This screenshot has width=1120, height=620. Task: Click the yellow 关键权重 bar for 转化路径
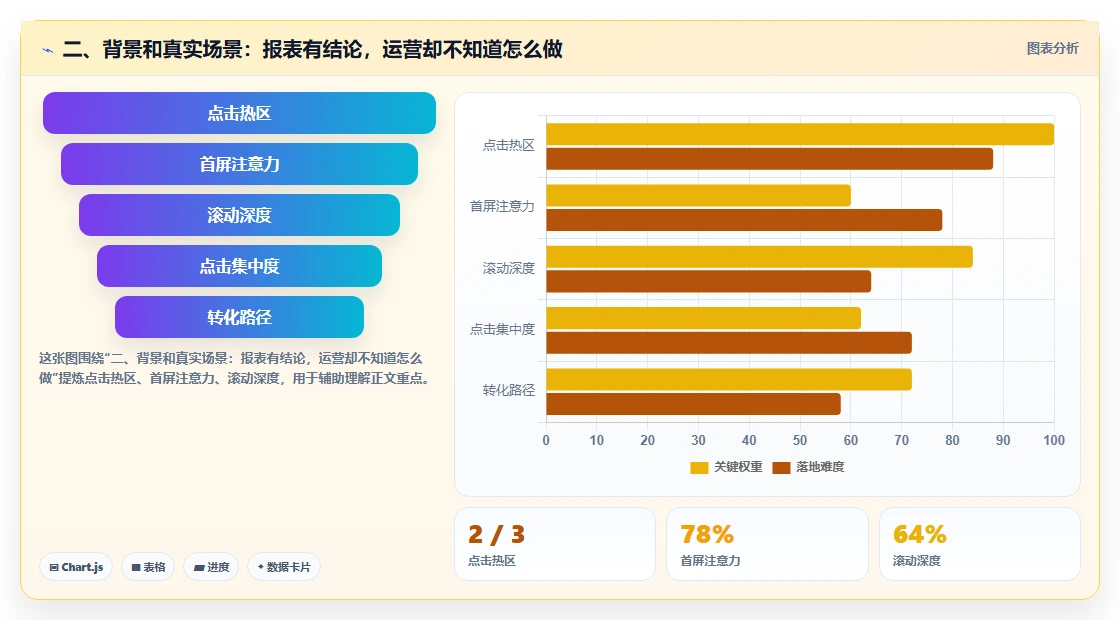point(729,379)
